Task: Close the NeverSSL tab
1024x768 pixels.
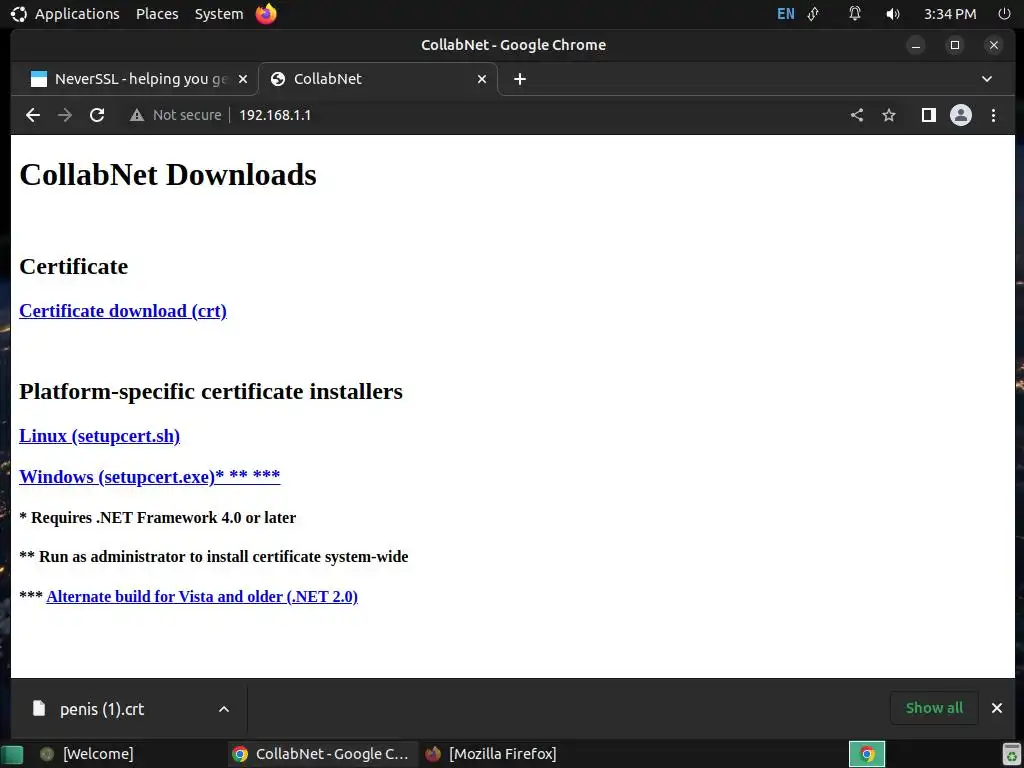Action: 243,79
